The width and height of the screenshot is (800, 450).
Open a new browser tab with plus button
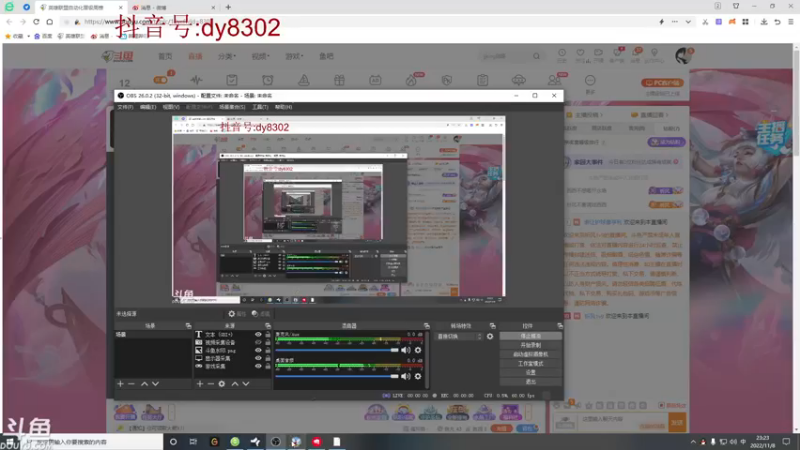pos(228,7)
